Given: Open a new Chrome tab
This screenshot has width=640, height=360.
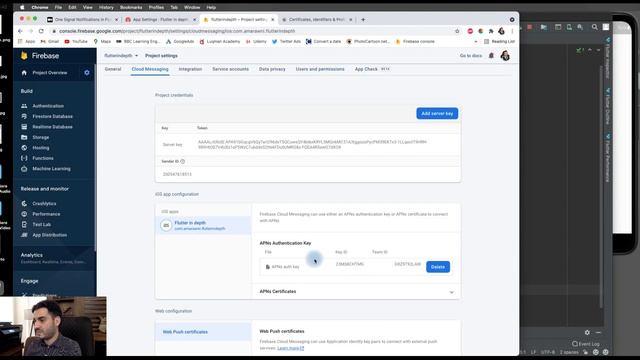Looking at the screenshot, I should (363, 20).
